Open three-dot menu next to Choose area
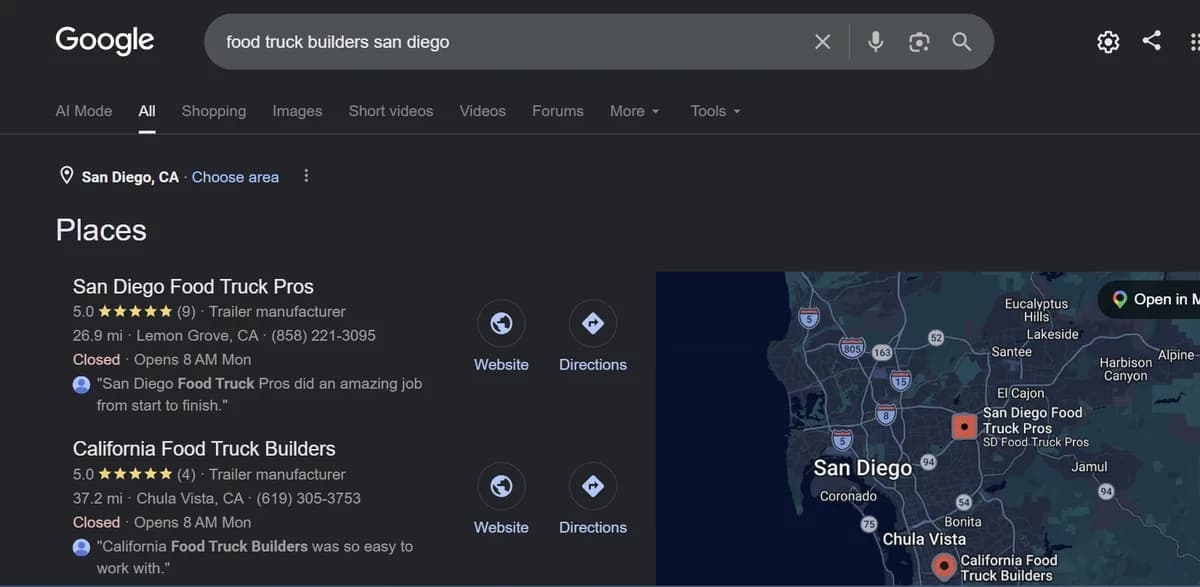1200x587 pixels. (306, 176)
